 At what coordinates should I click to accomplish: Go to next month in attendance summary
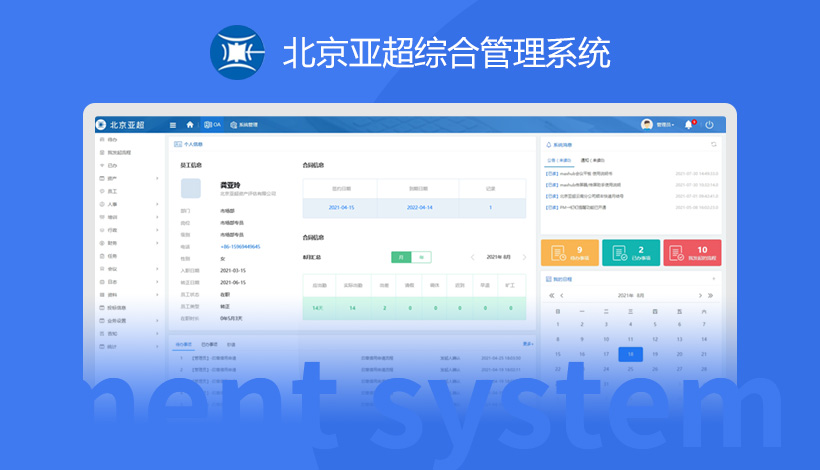tap(525, 257)
